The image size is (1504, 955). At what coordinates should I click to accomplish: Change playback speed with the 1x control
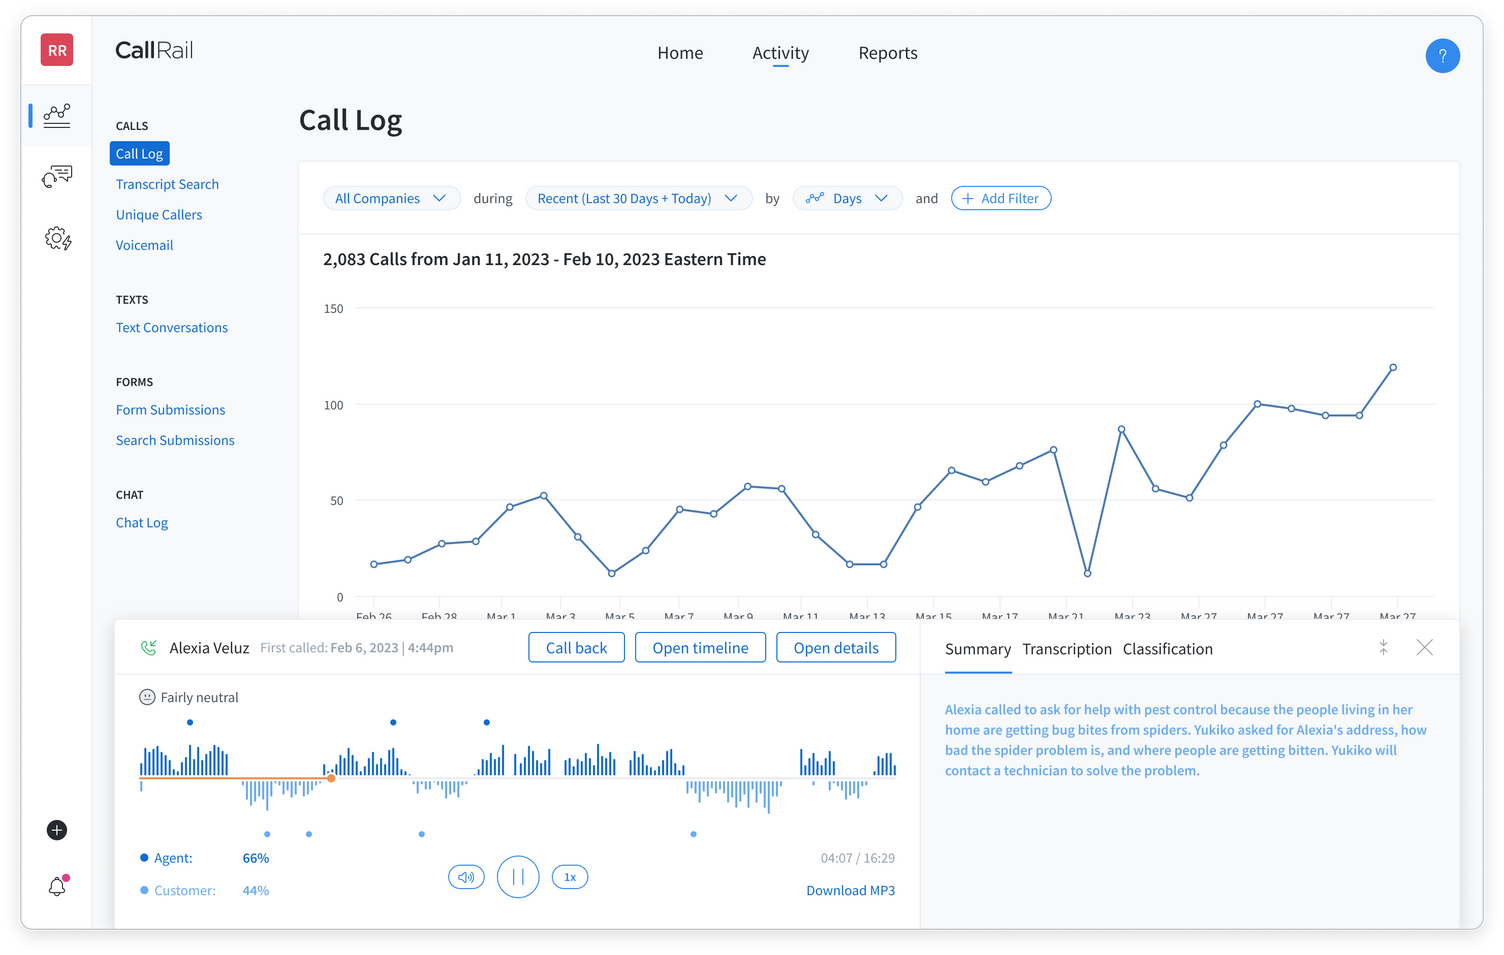tap(569, 876)
